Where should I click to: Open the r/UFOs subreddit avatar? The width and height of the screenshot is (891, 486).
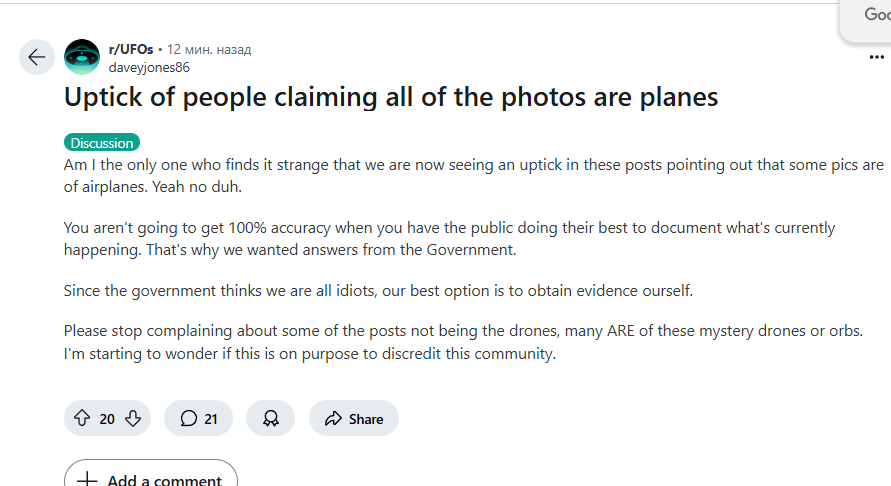(x=82, y=57)
